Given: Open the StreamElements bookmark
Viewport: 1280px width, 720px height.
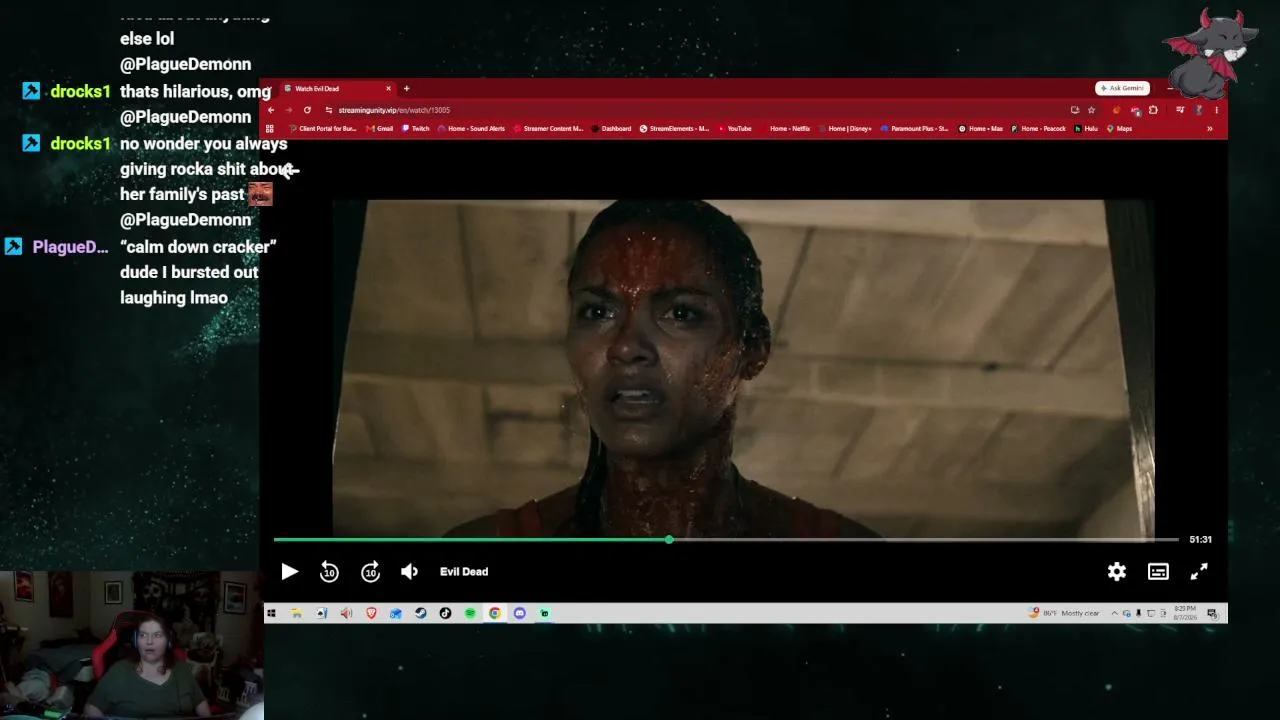Looking at the screenshot, I should (x=675, y=129).
